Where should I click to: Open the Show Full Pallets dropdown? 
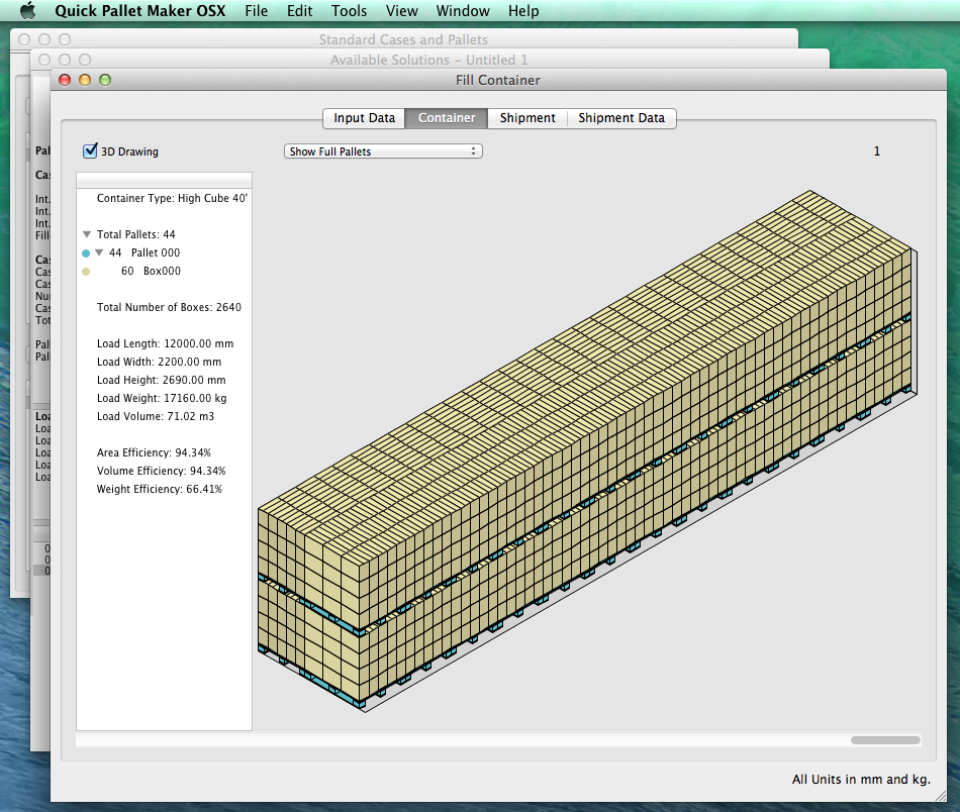(383, 151)
